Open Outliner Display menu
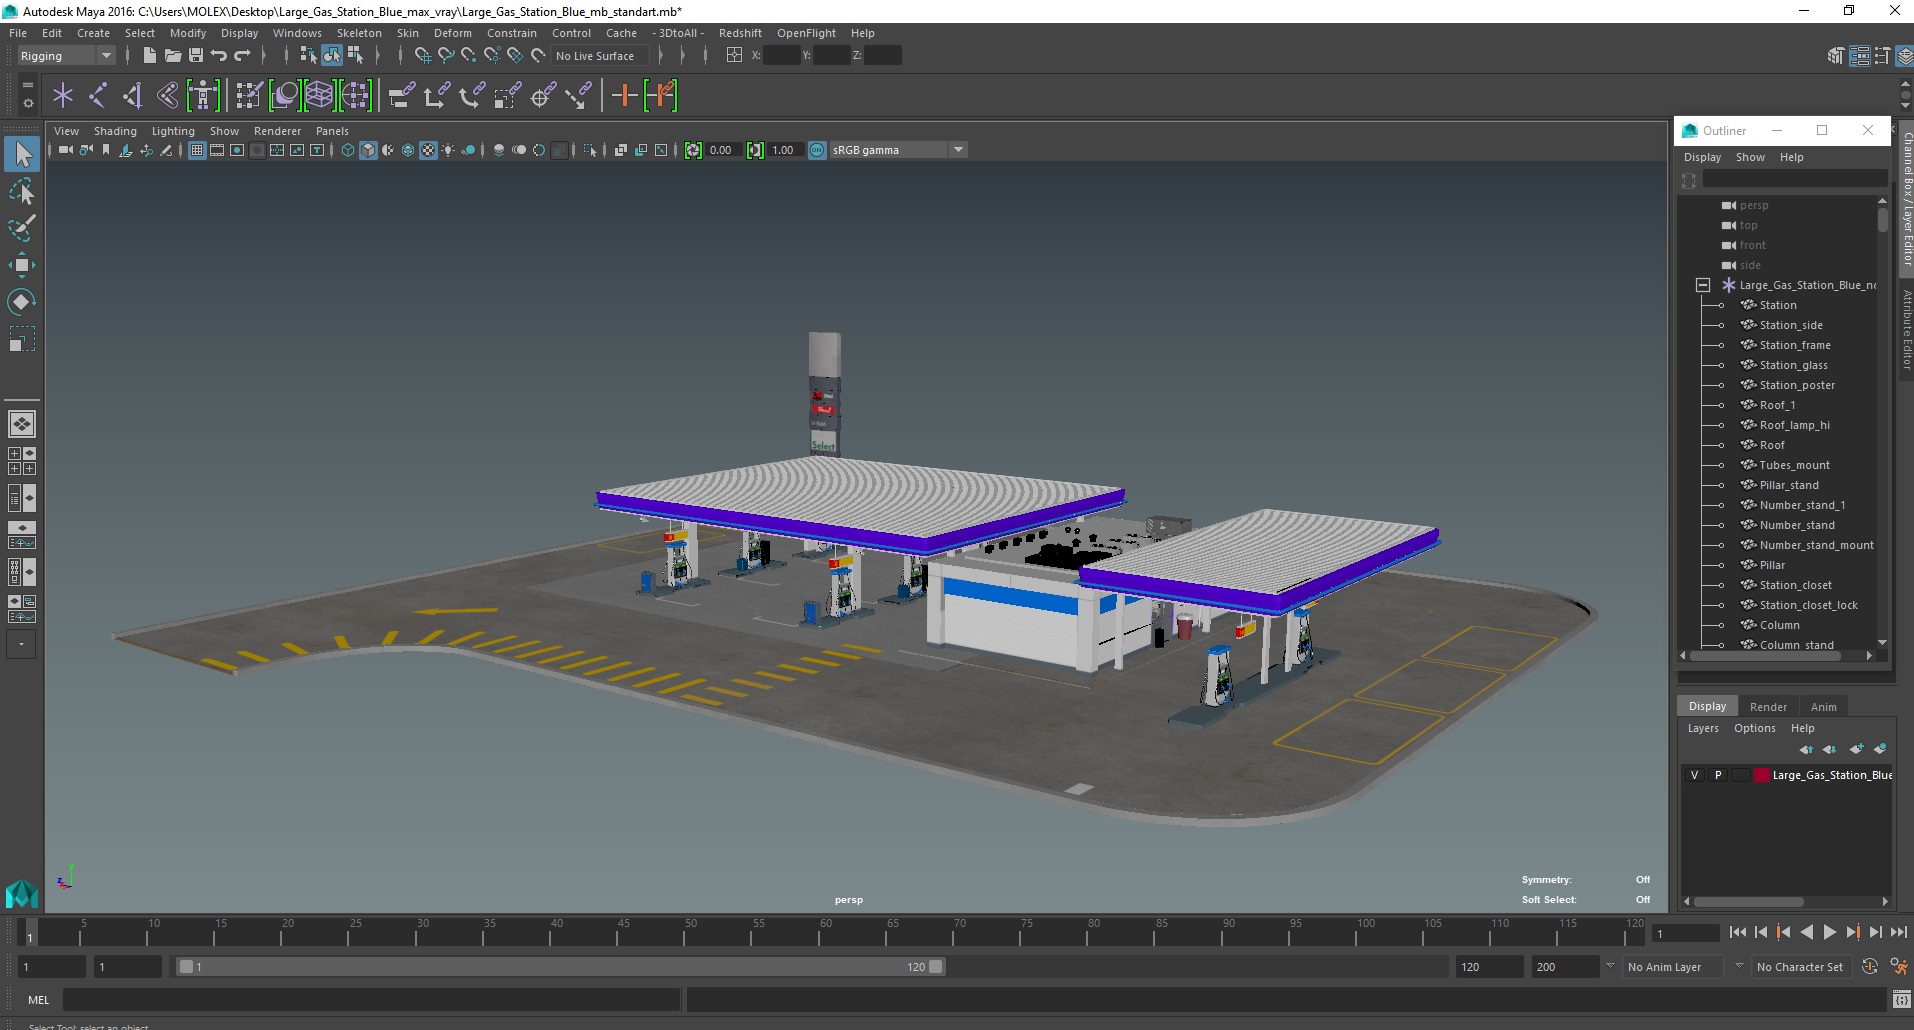Image resolution: width=1914 pixels, height=1030 pixels. click(1702, 157)
